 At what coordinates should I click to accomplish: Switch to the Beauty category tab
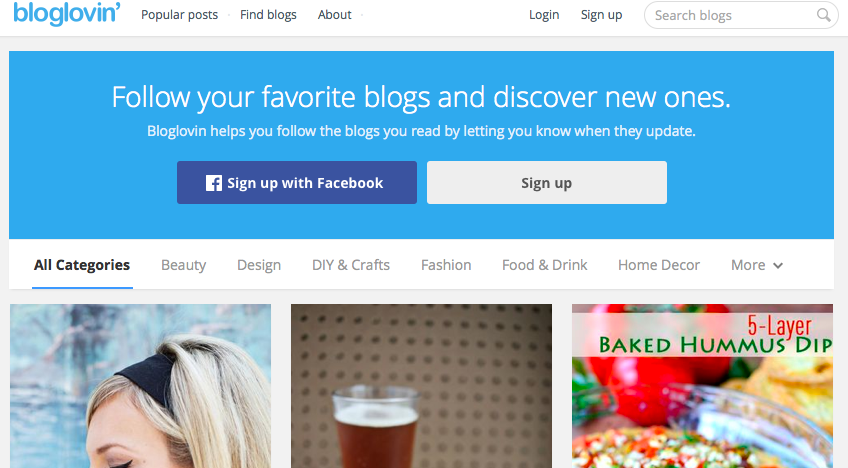(x=183, y=265)
